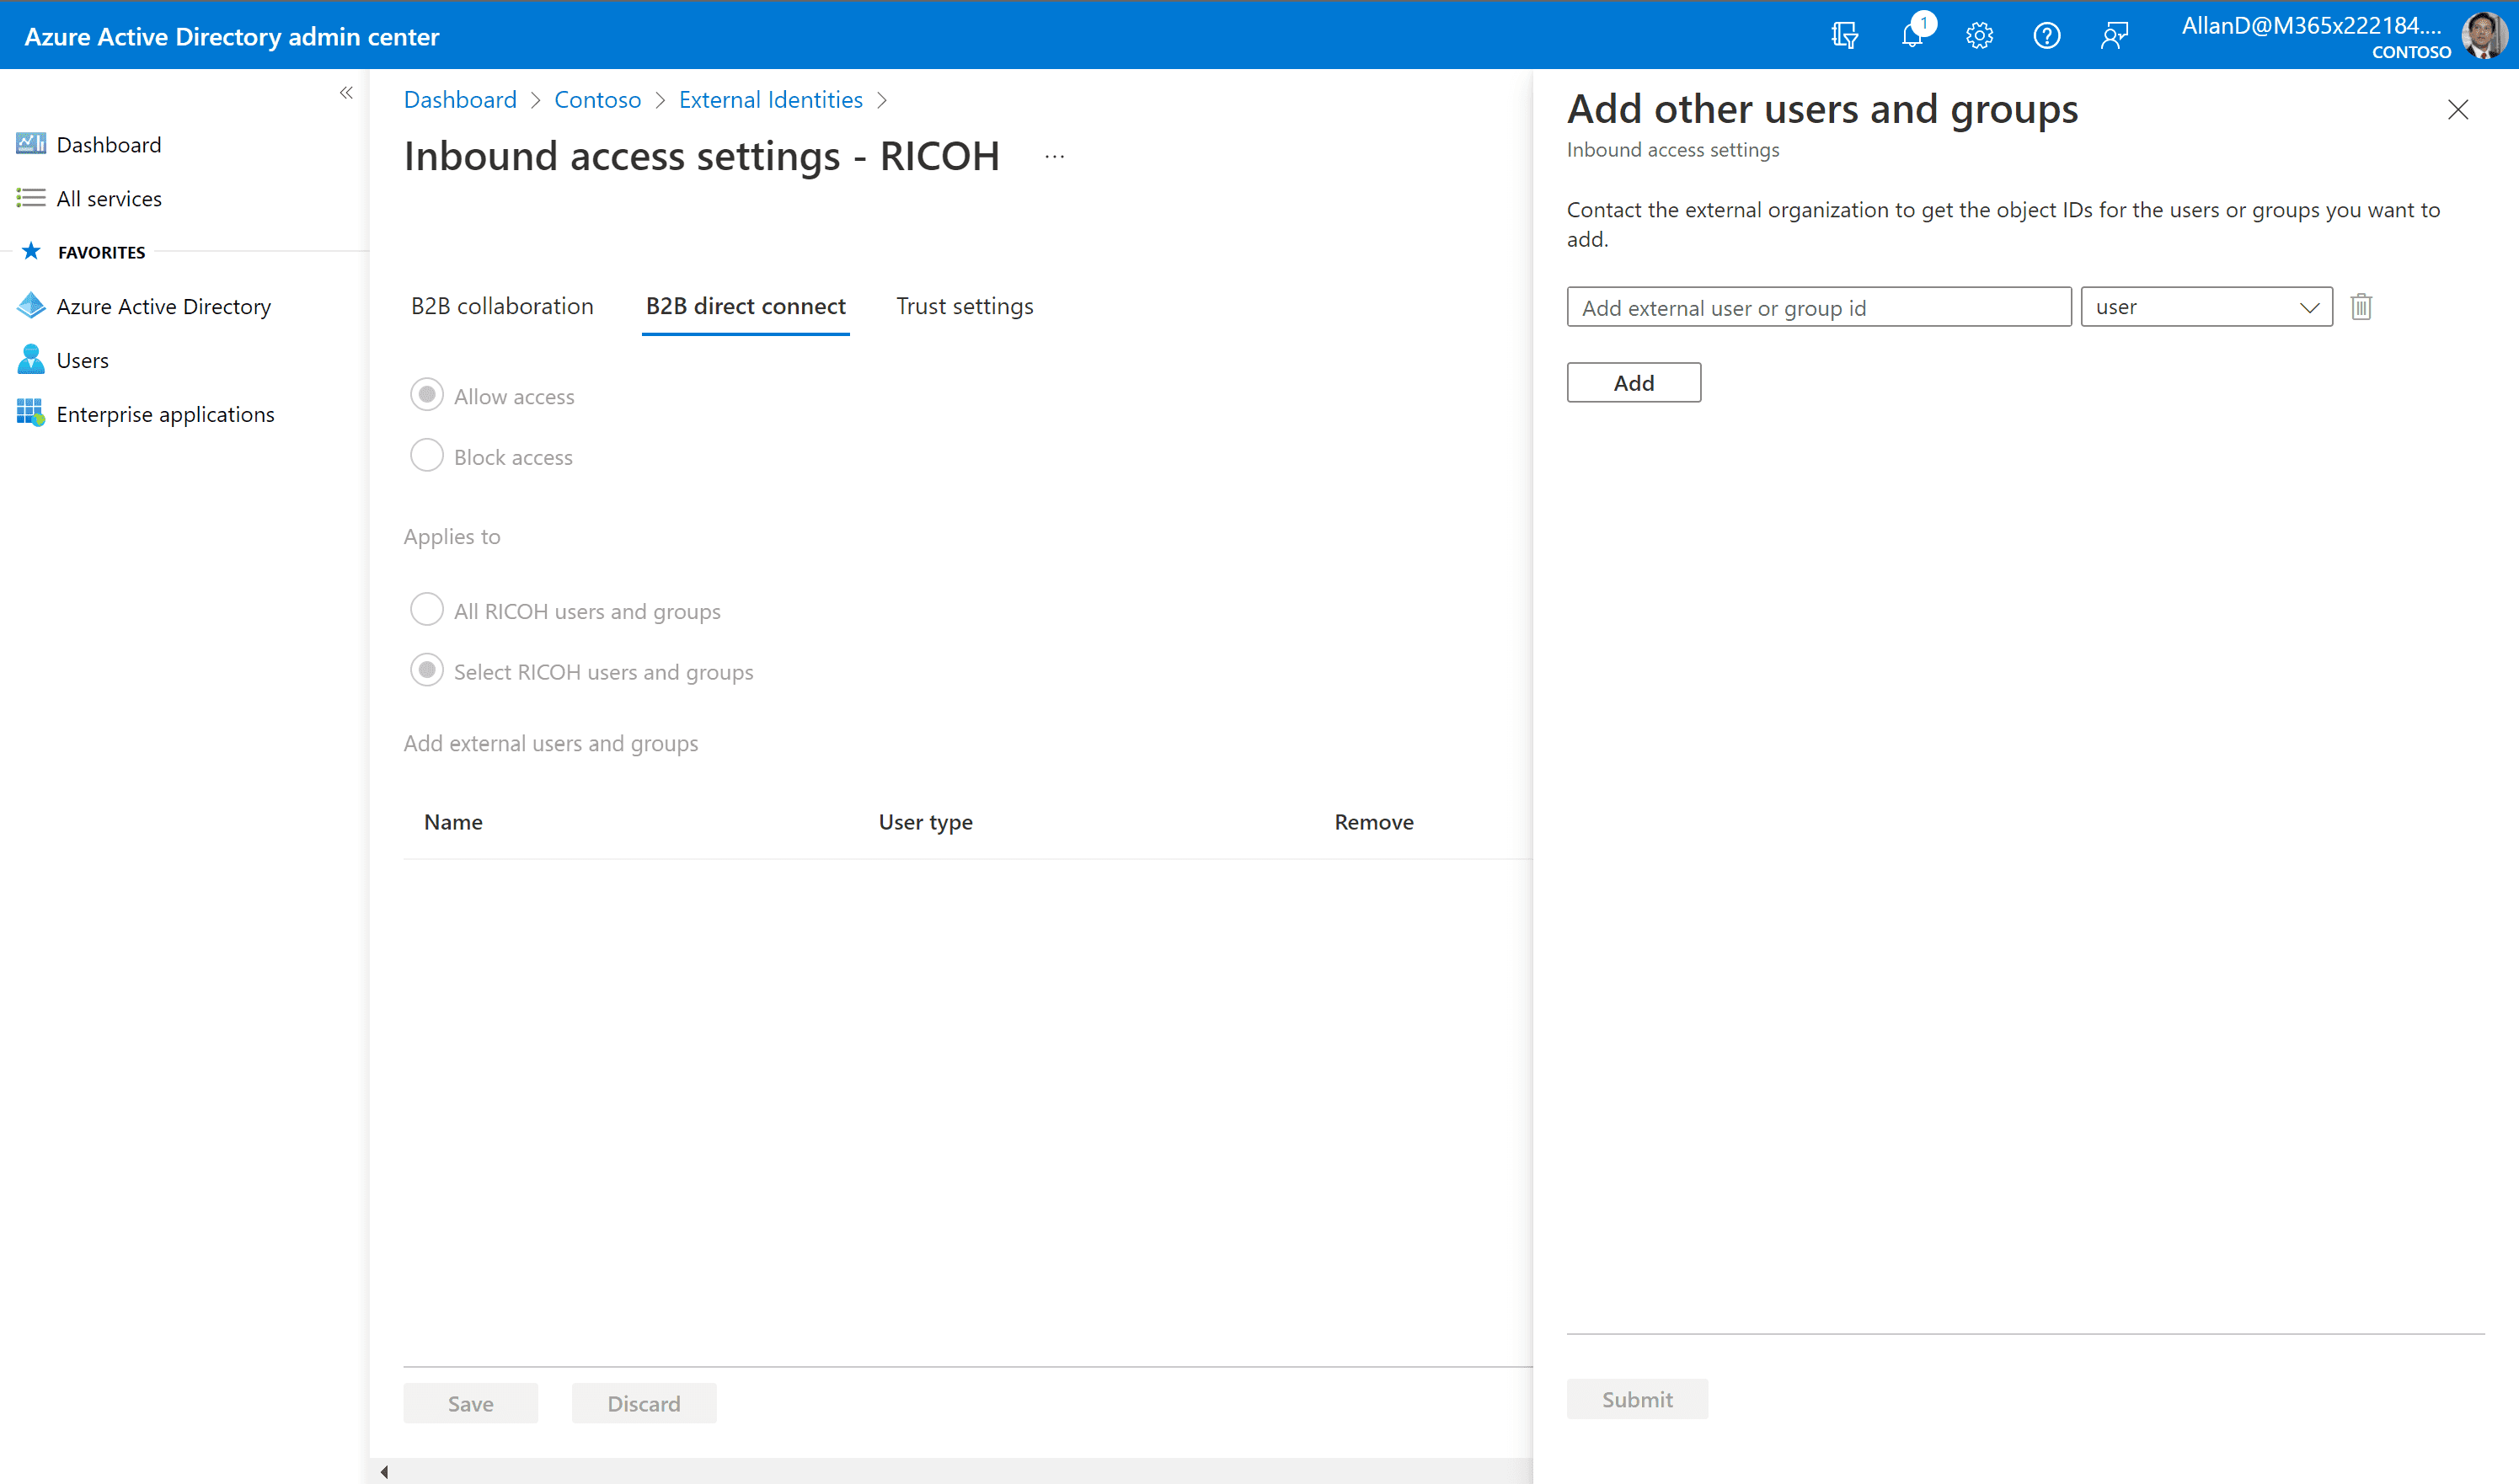Viewport: 2519px width, 1484px height.
Task: Delete the external user row with trash icon
Action: click(2361, 306)
